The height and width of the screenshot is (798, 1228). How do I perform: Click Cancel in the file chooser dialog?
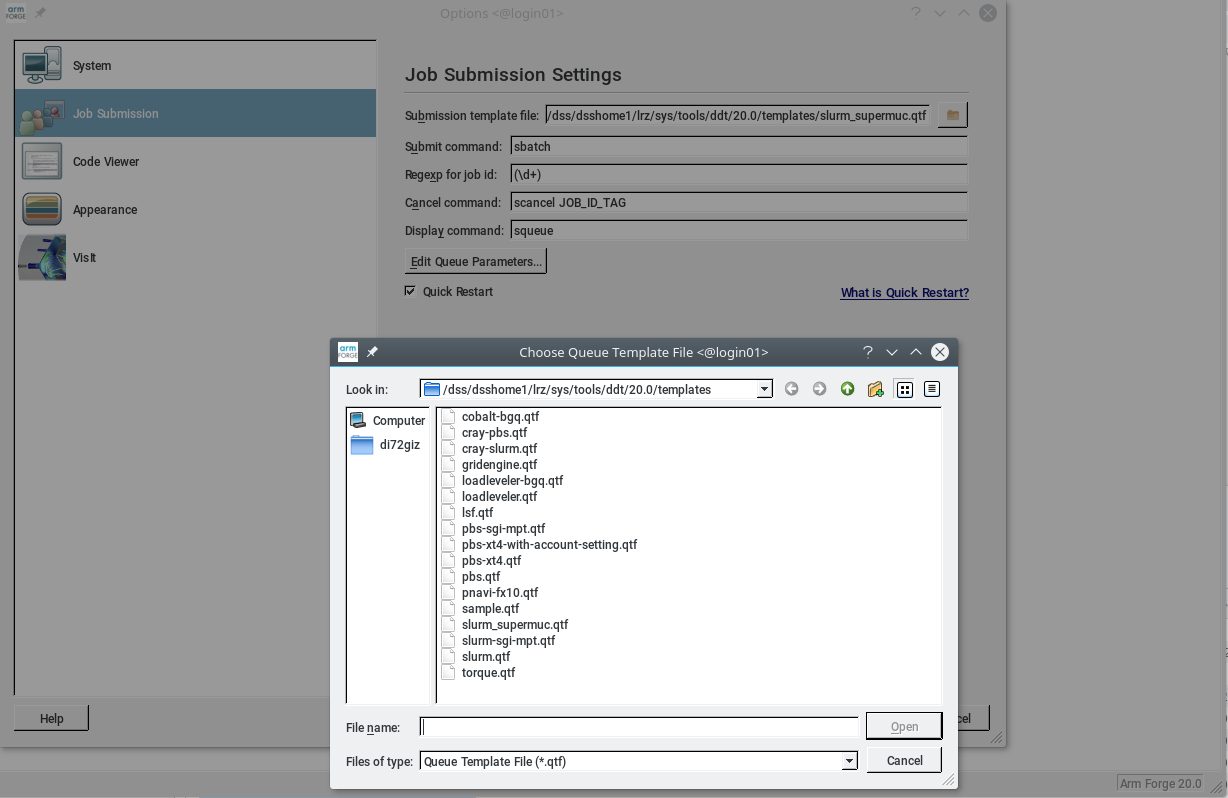pyautogui.click(x=904, y=760)
